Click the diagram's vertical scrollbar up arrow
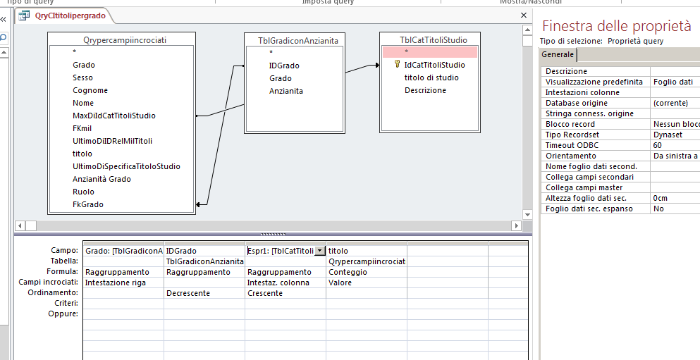The height and width of the screenshot is (360, 700). pyautogui.click(x=527, y=30)
